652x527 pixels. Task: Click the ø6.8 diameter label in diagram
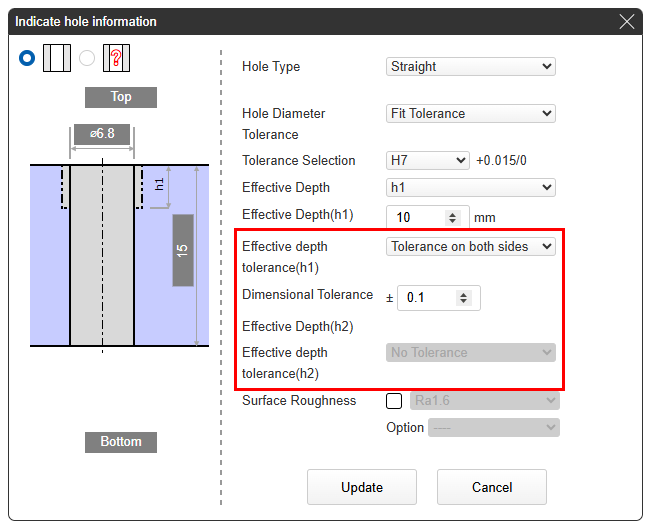pos(101,133)
